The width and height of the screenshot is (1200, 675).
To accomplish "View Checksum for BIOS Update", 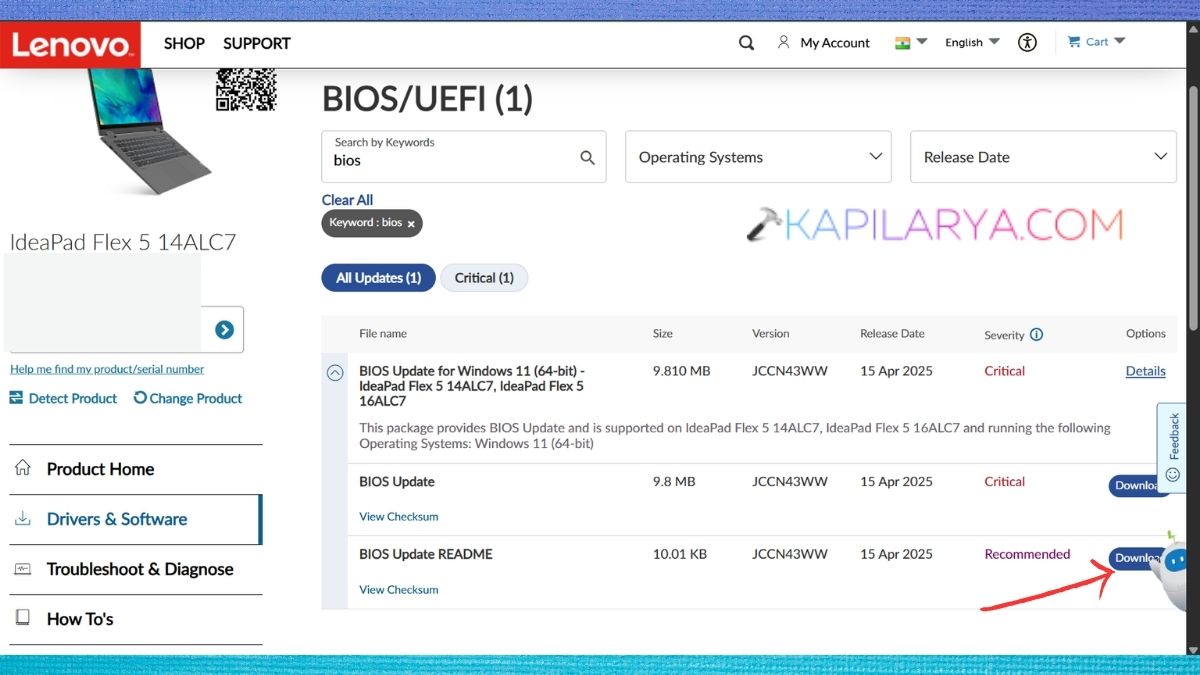I will pyautogui.click(x=399, y=517).
